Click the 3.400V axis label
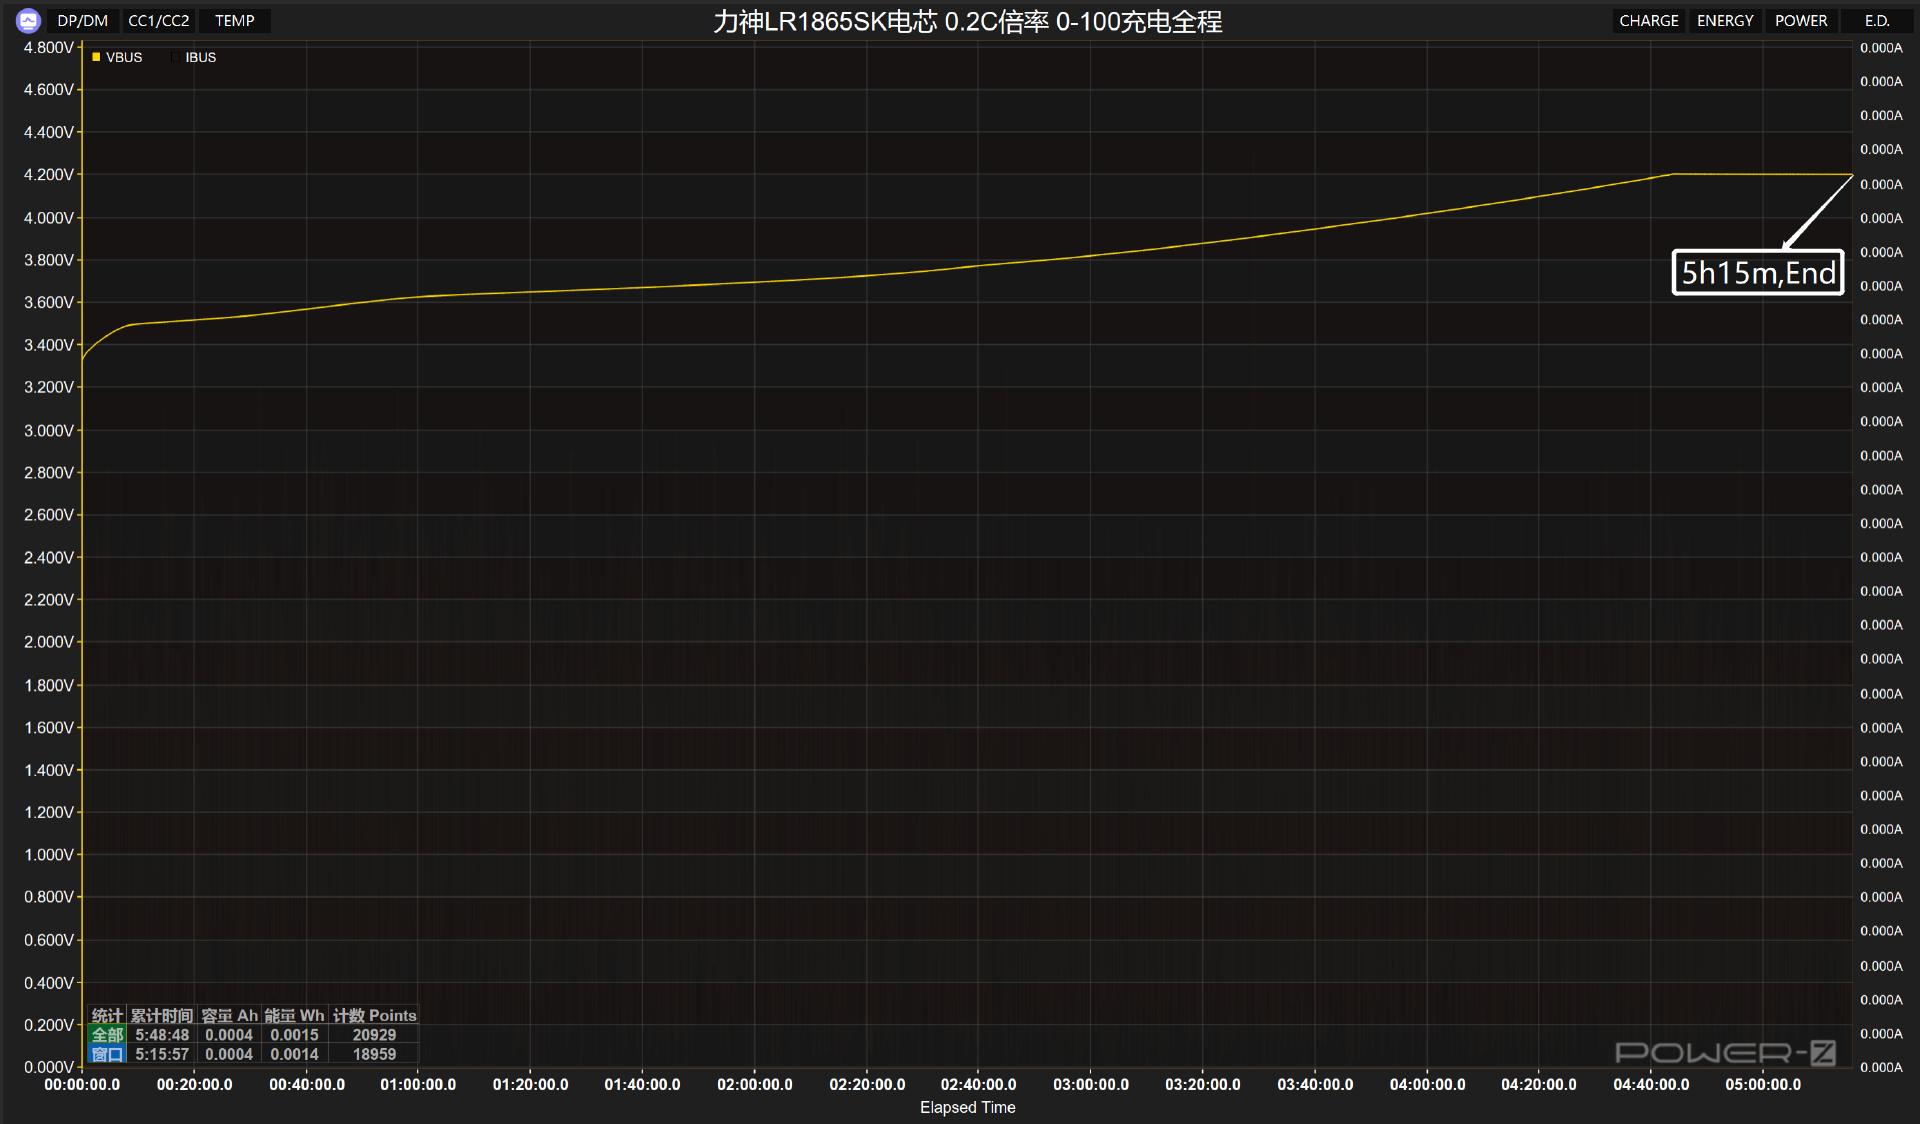Image resolution: width=1920 pixels, height=1124 pixels. tap(49, 345)
